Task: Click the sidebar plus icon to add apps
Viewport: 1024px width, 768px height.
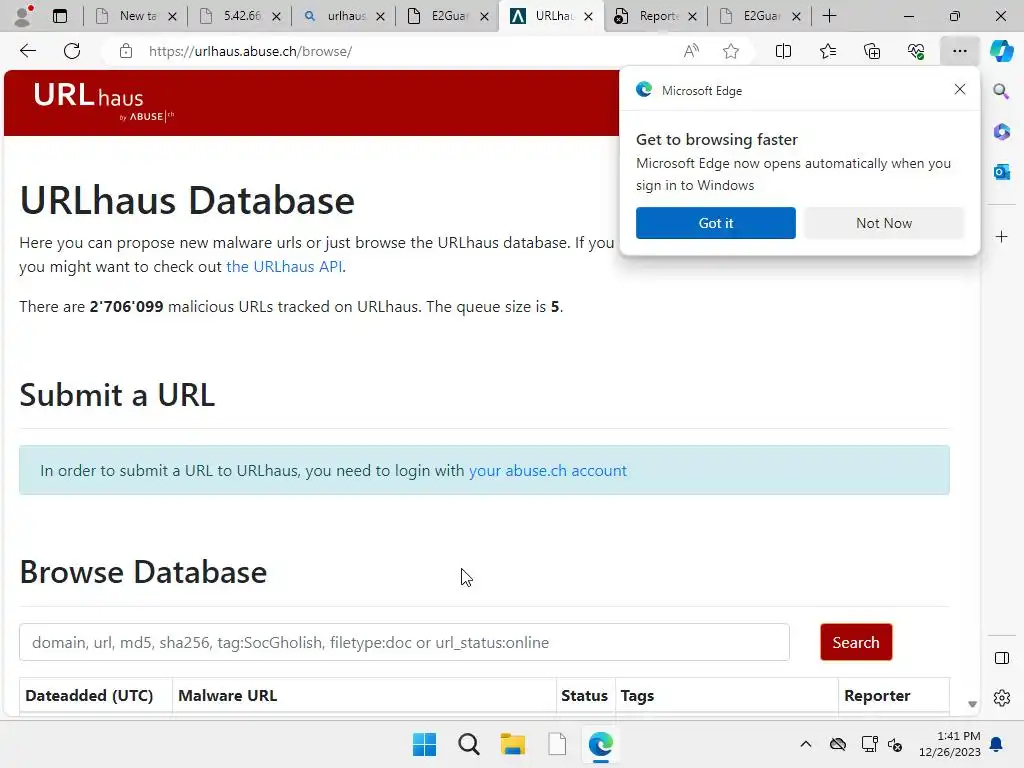Action: pos(1001,236)
